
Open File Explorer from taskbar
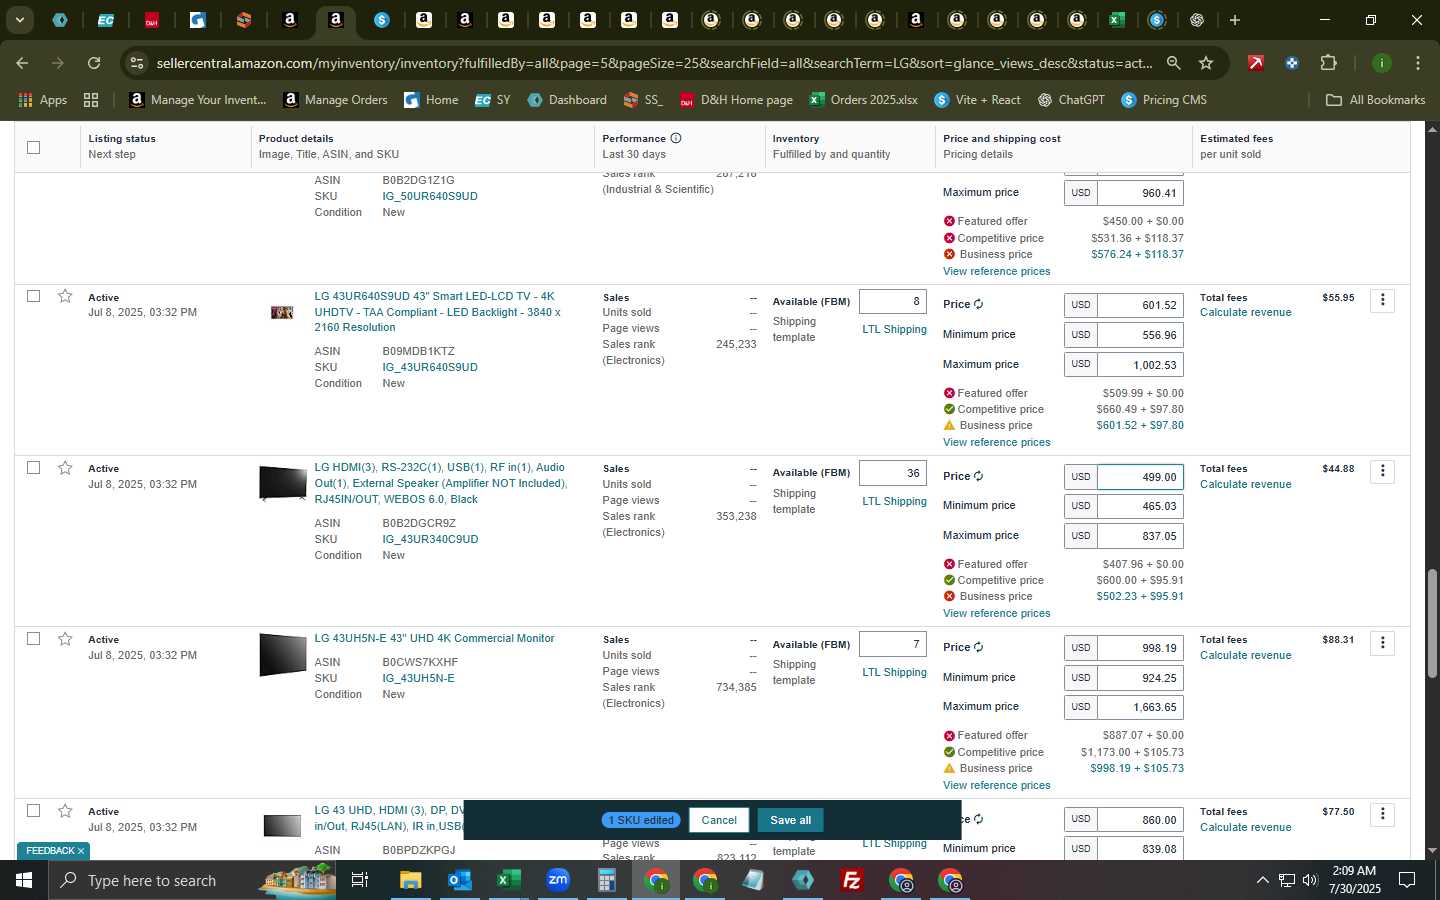coord(410,880)
